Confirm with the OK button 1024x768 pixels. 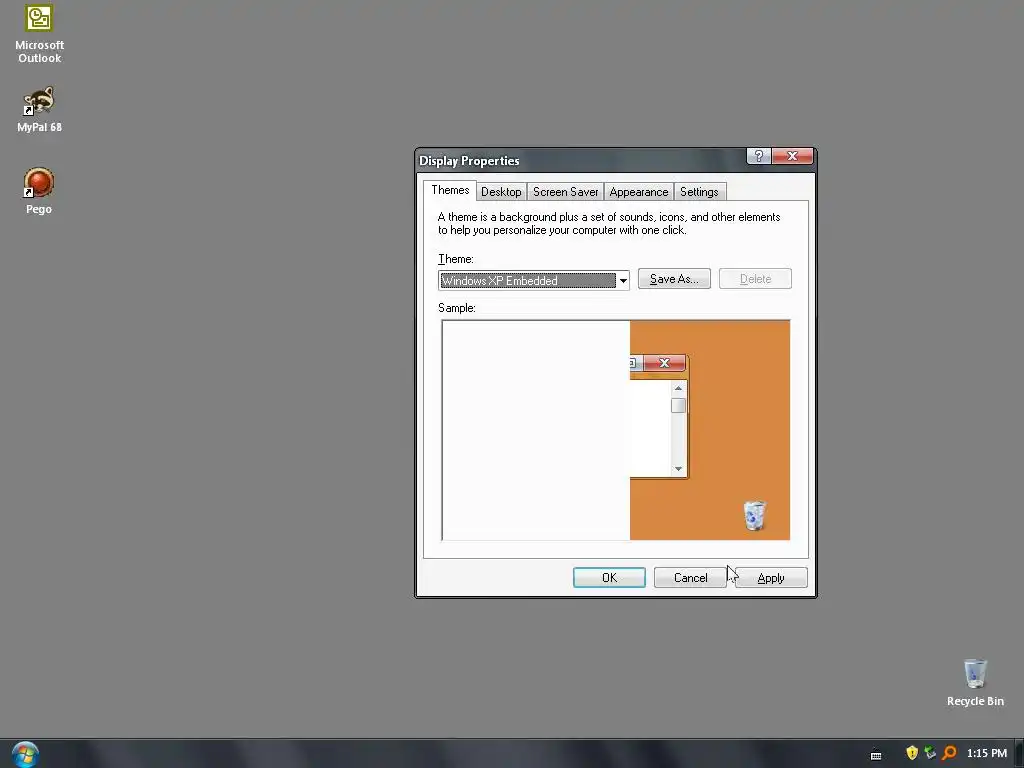tap(609, 577)
